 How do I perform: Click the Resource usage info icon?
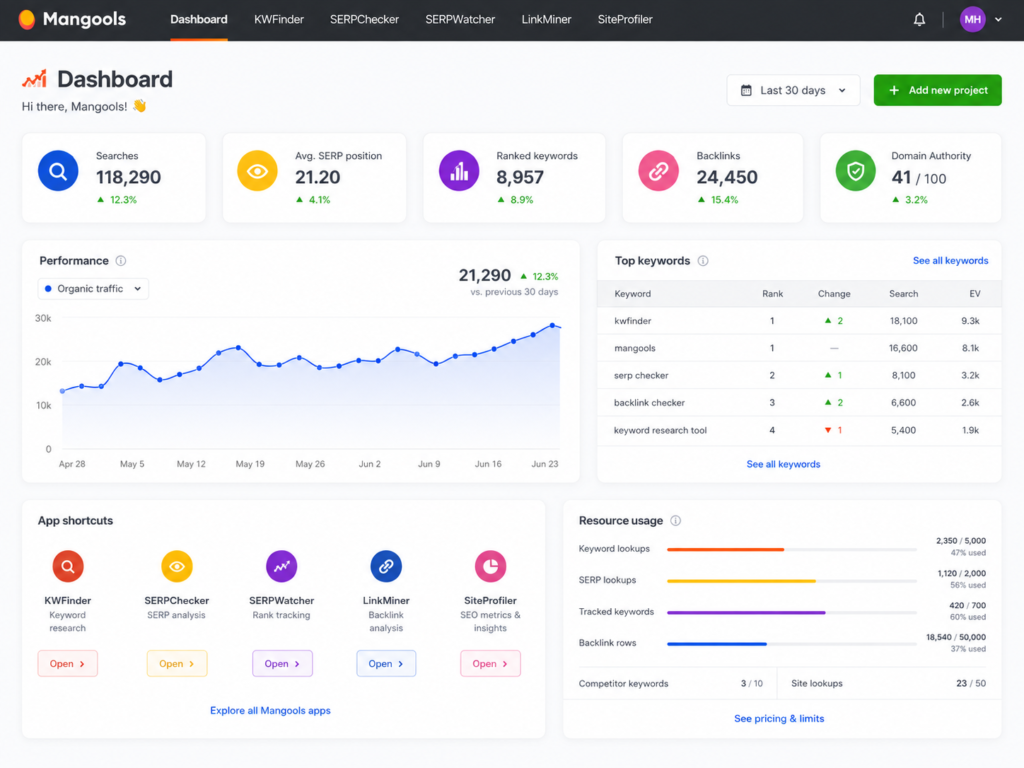pyautogui.click(x=676, y=520)
